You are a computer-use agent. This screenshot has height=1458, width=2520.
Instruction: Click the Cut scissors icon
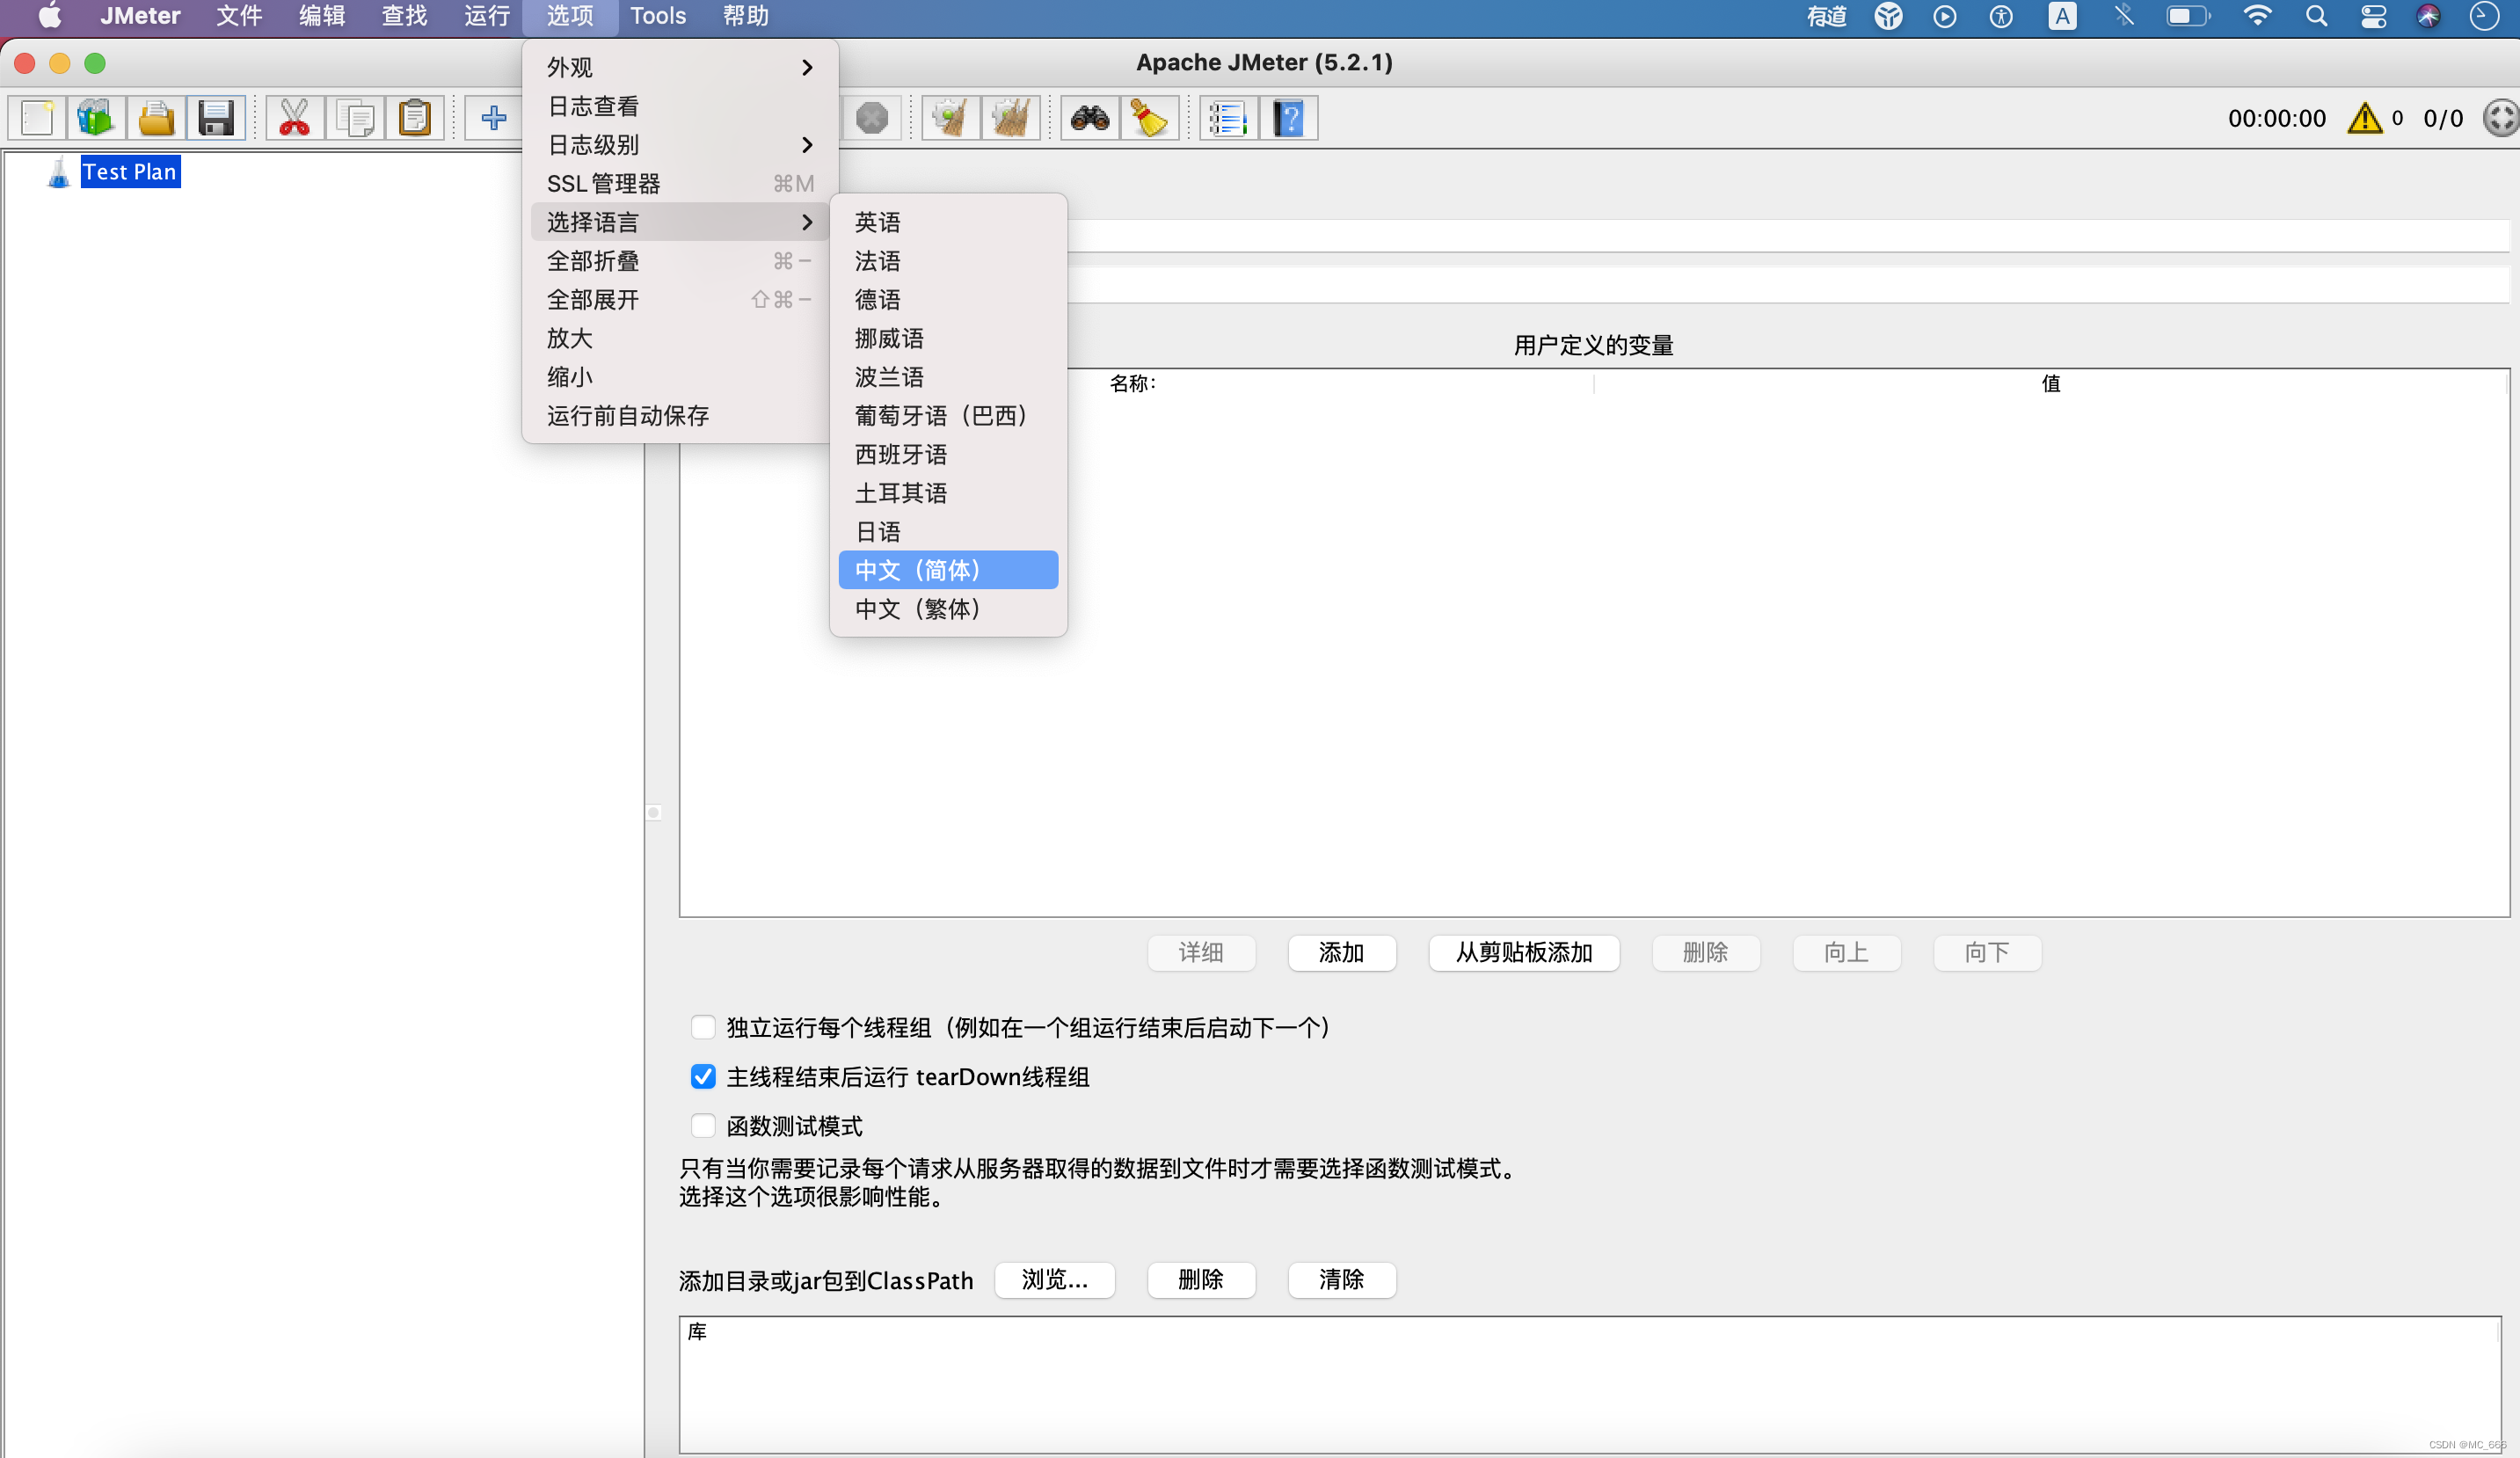tap(294, 118)
